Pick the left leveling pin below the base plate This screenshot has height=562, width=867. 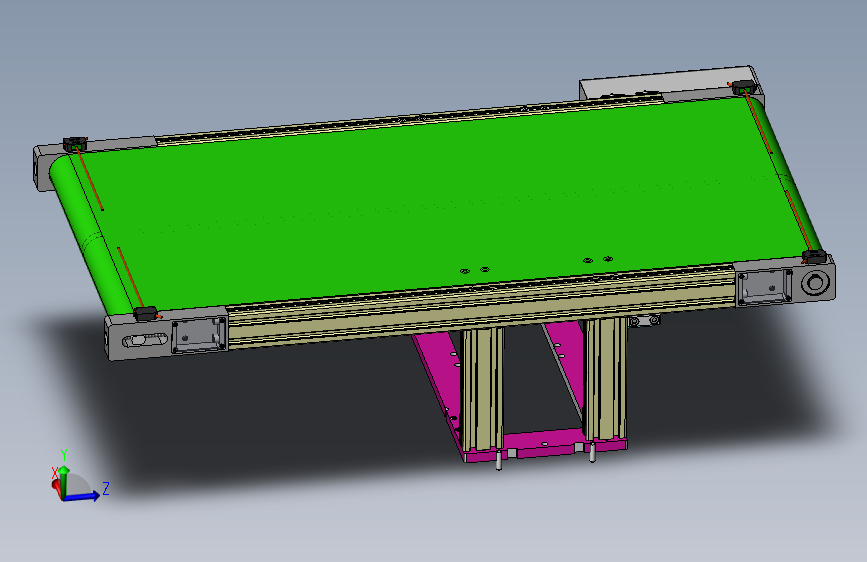coord(499,460)
